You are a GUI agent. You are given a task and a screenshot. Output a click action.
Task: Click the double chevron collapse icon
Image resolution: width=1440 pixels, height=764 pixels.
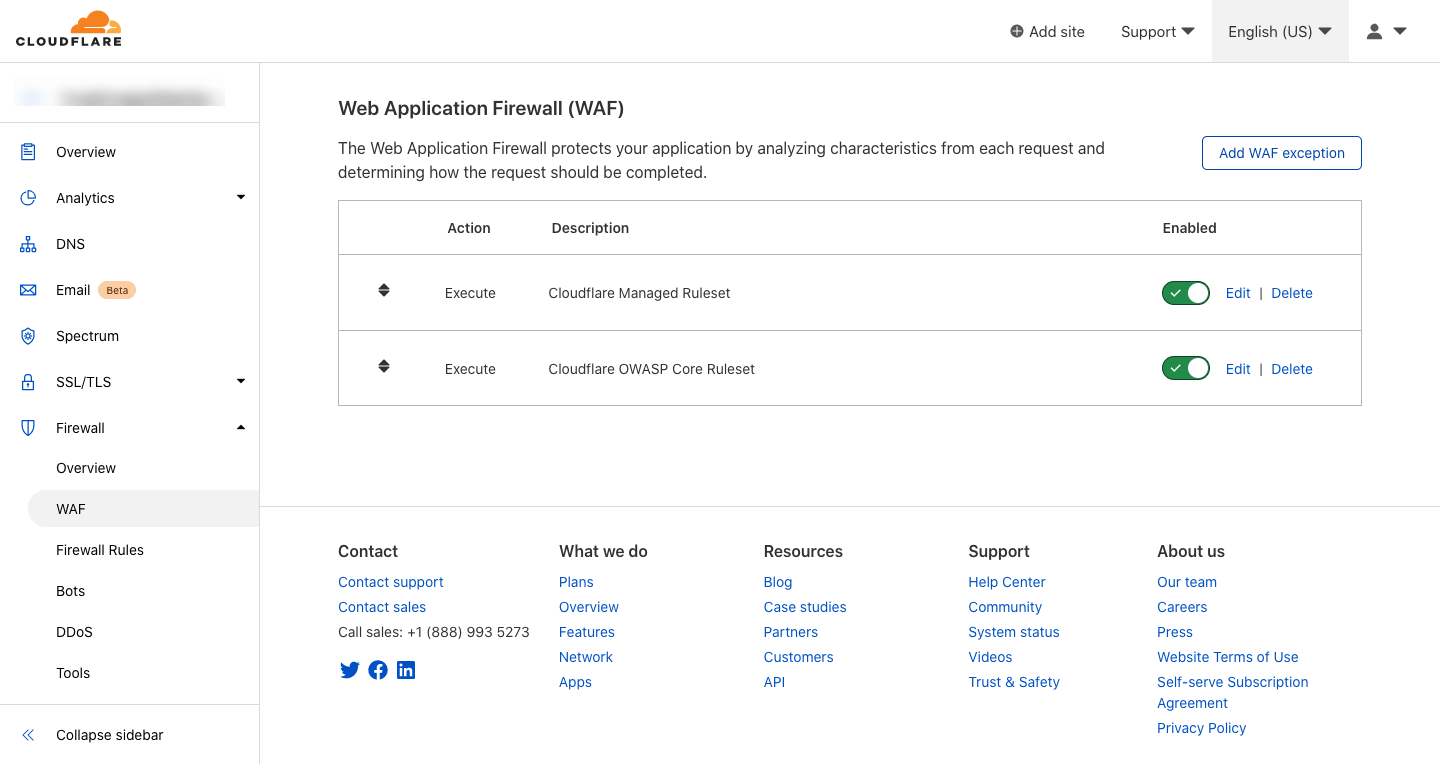point(28,735)
